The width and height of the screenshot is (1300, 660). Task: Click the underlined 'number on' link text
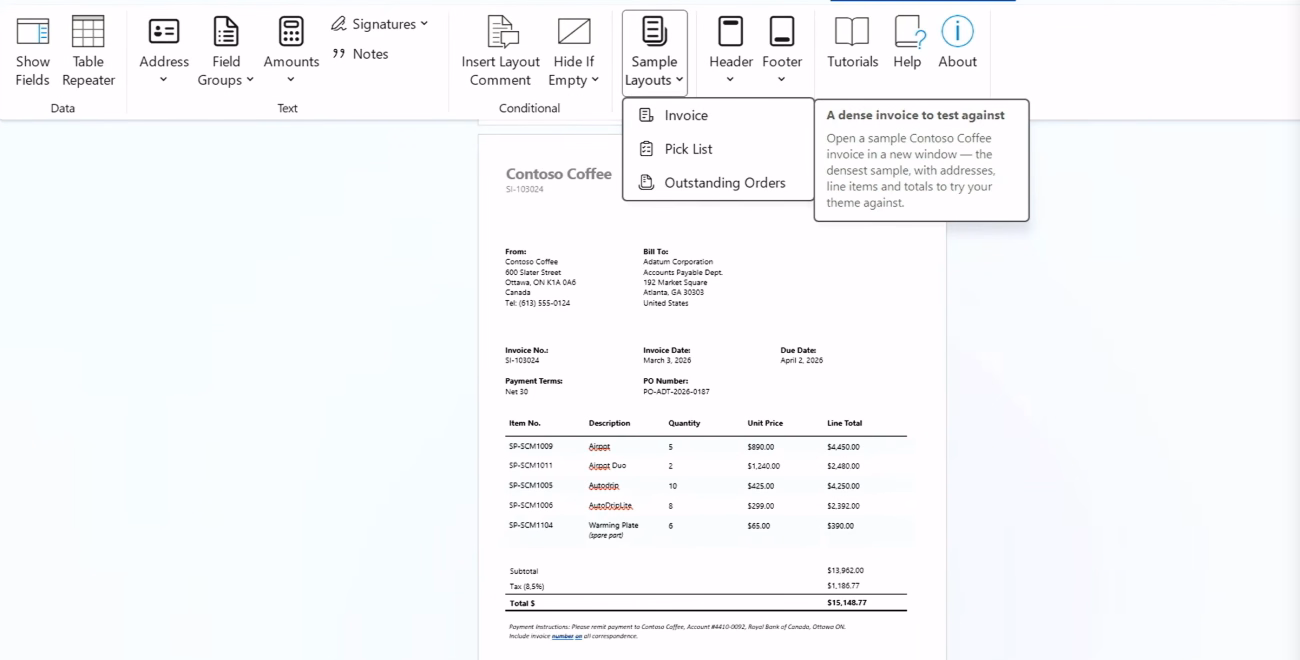(x=567, y=636)
